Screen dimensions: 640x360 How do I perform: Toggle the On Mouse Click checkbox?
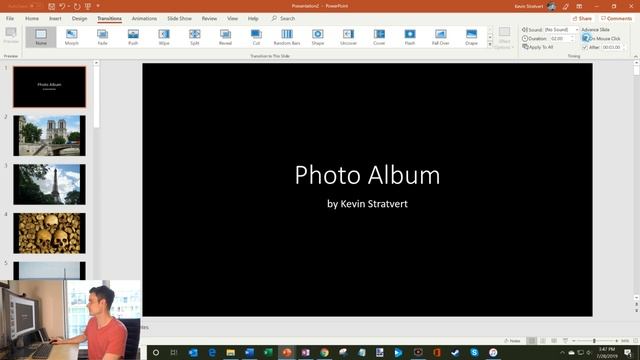585,38
